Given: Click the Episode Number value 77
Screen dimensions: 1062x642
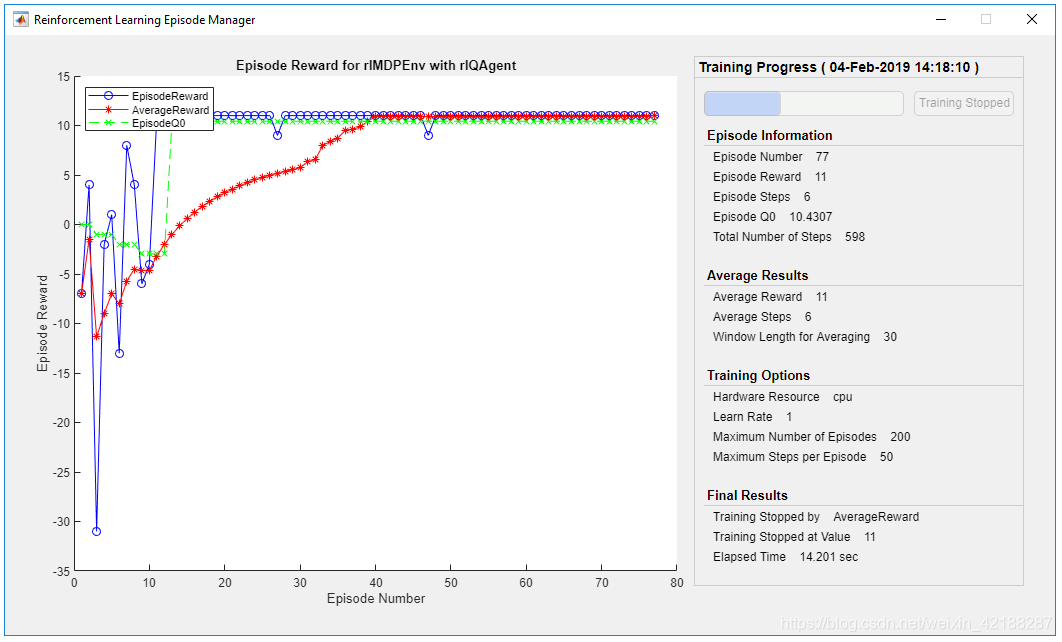Looking at the screenshot, I should [x=822, y=157].
